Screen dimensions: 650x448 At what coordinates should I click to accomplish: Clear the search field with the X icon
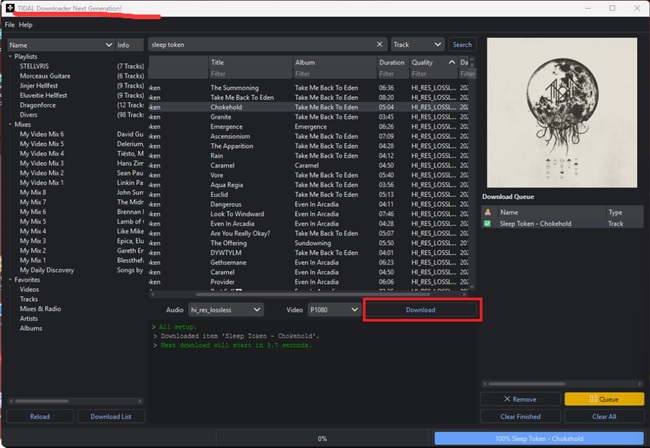pos(379,44)
